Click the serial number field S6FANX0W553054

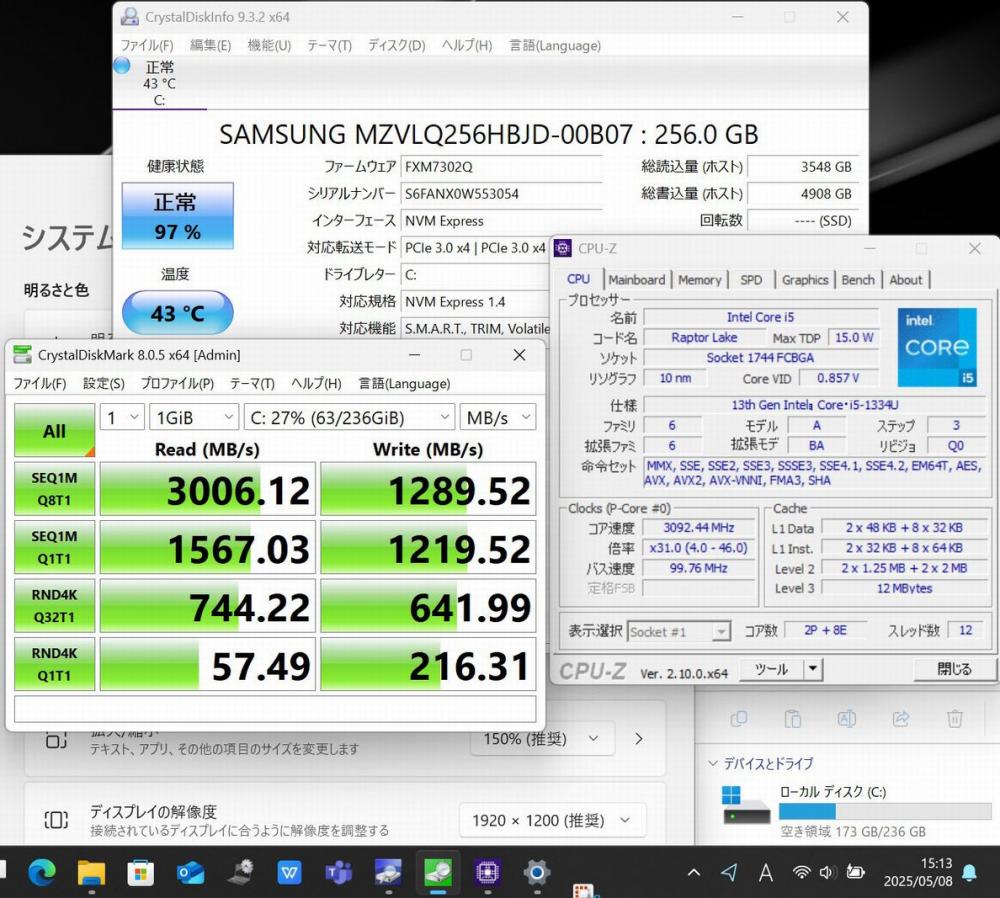point(501,194)
